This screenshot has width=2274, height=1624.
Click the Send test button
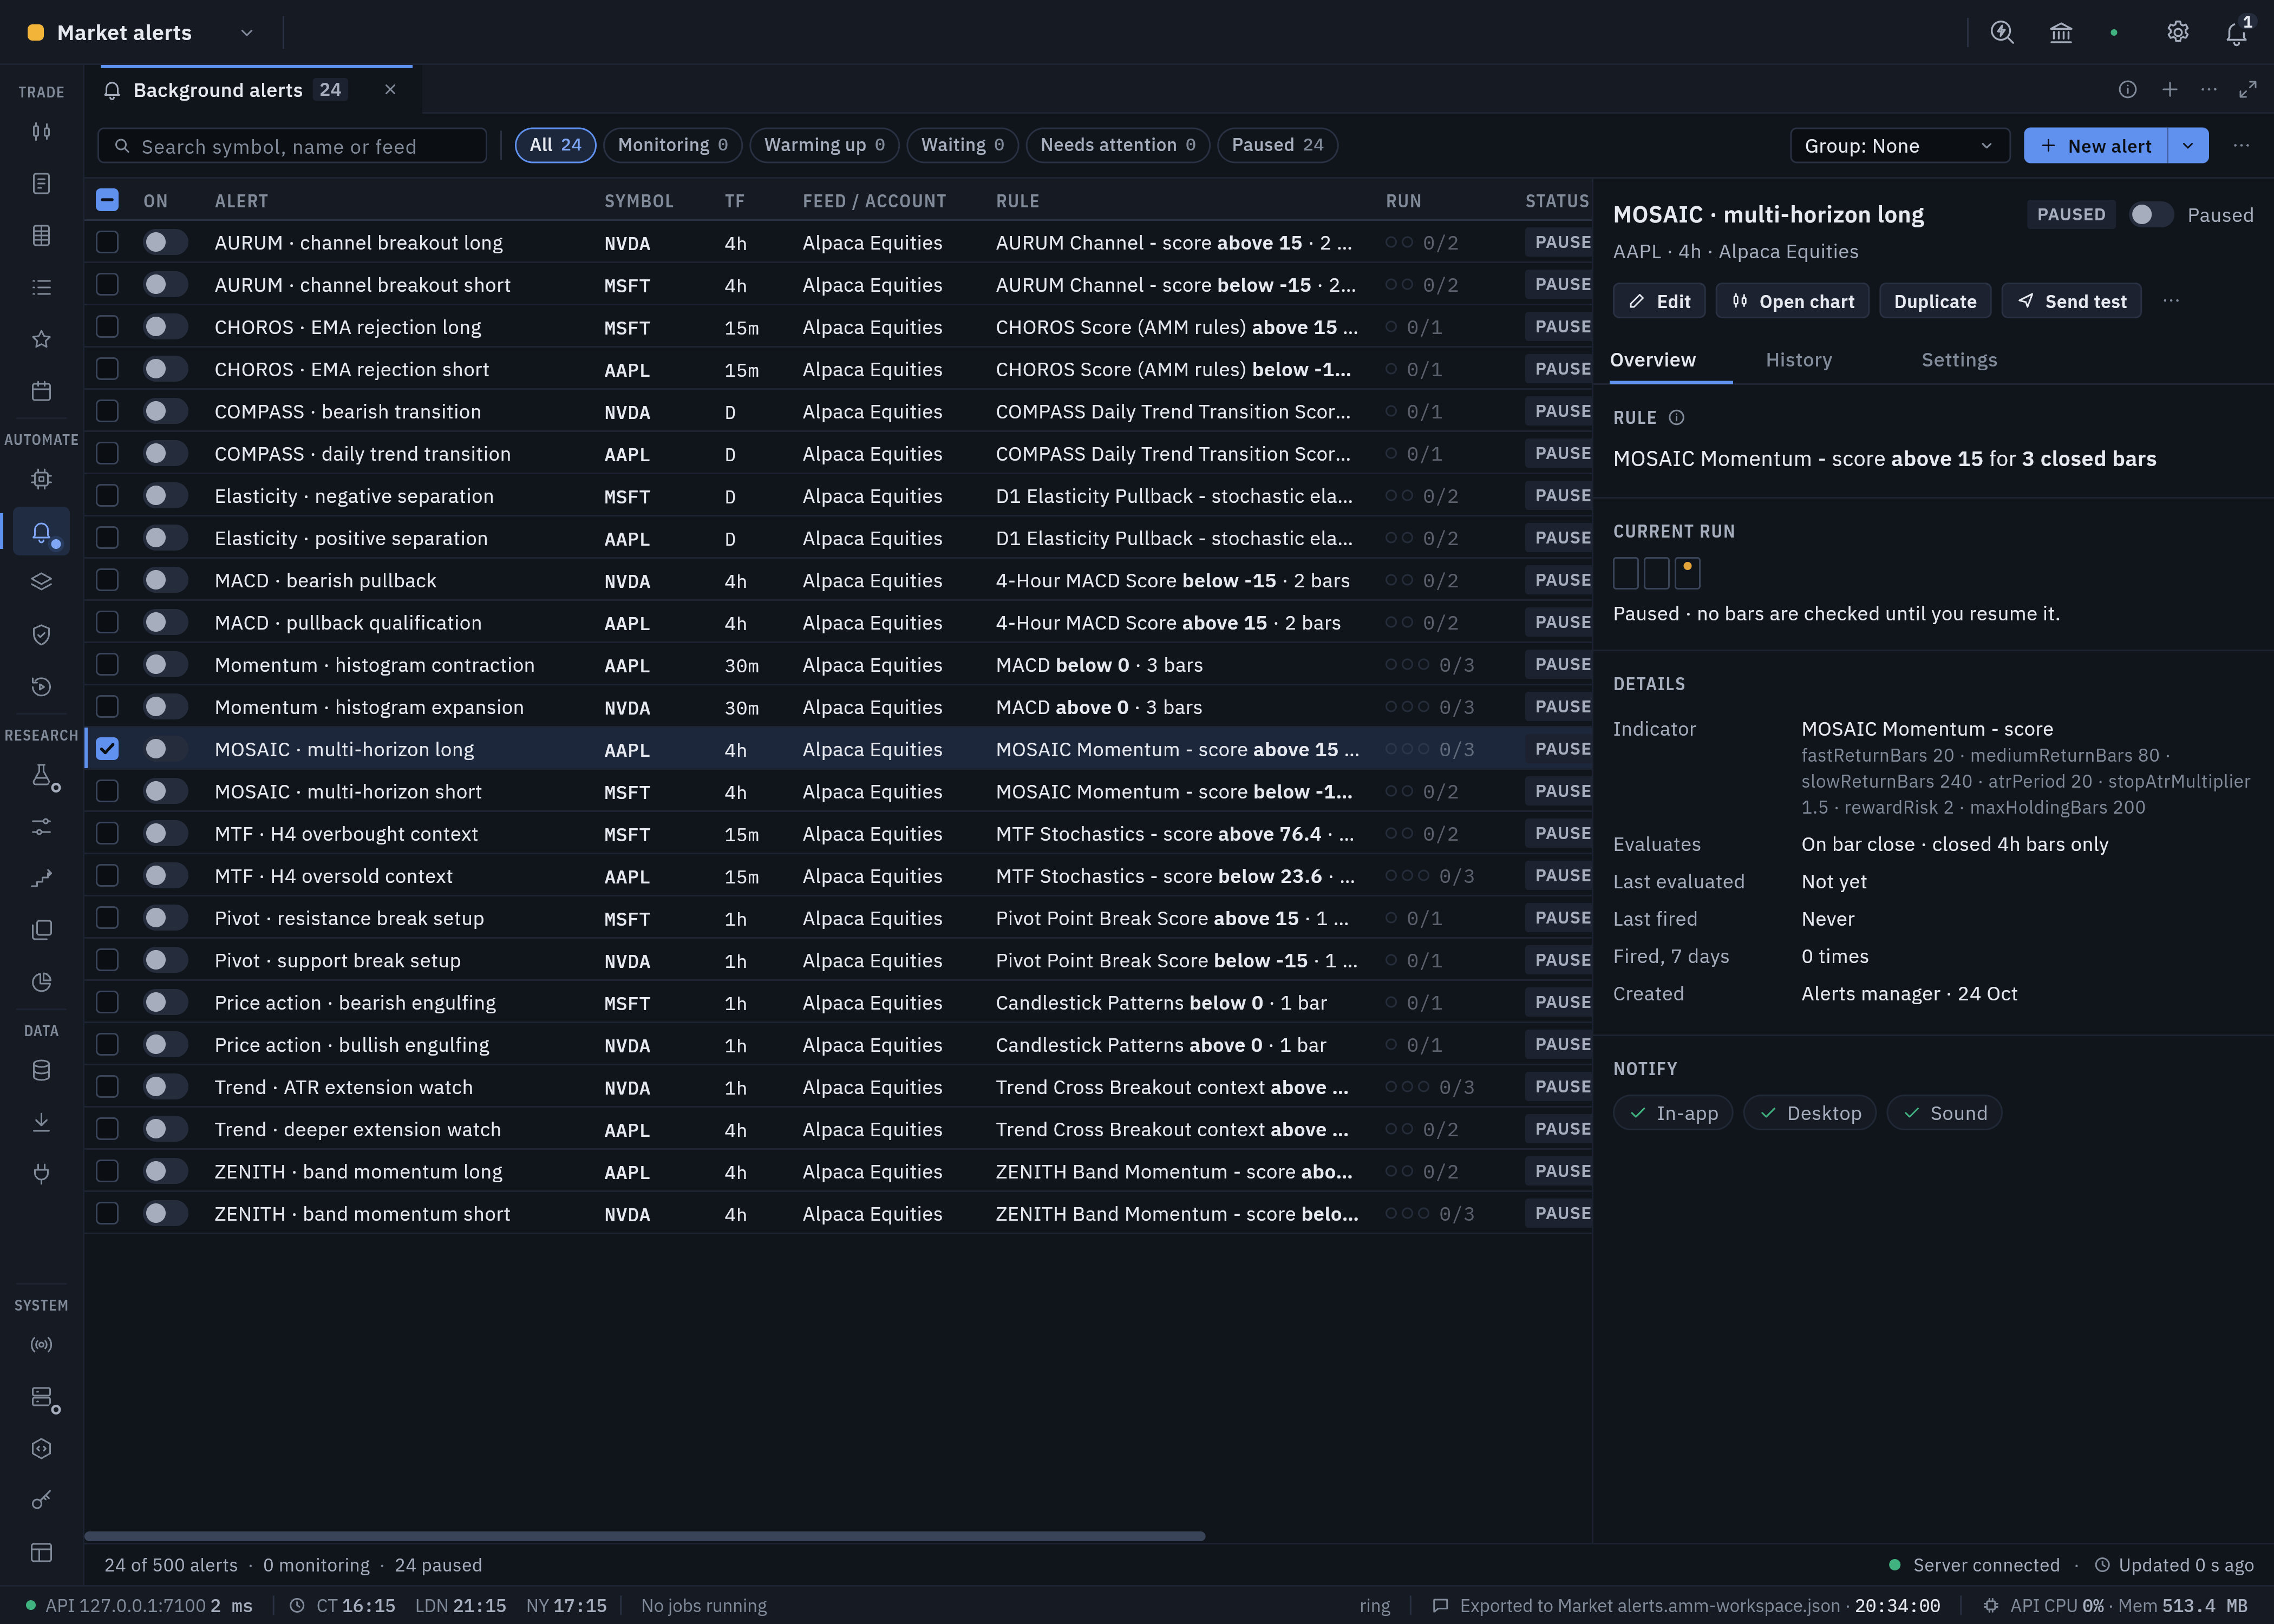coord(2071,301)
